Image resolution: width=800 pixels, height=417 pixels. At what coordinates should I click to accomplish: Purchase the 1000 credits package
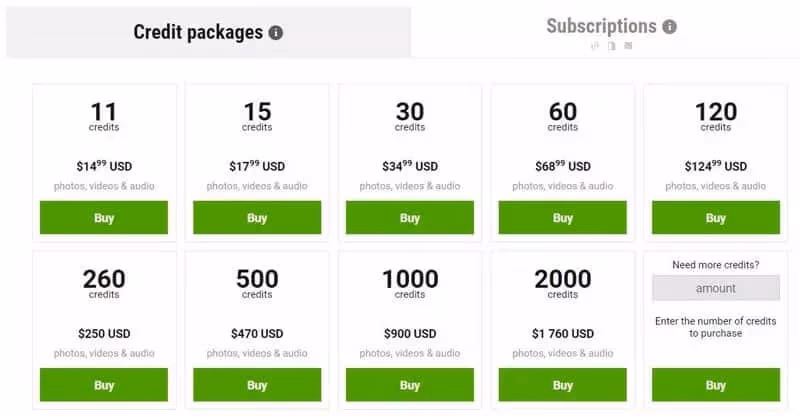pyautogui.click(x=410, y=385)
